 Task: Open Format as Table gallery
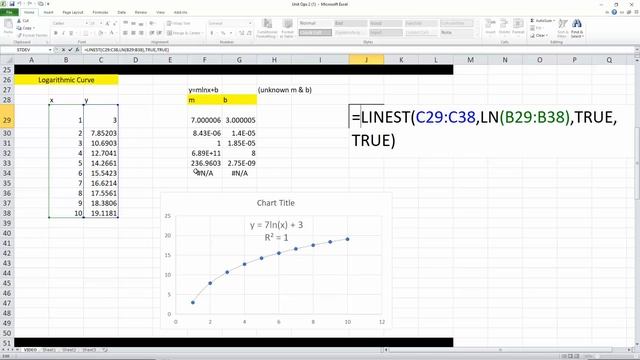point(287,29)
